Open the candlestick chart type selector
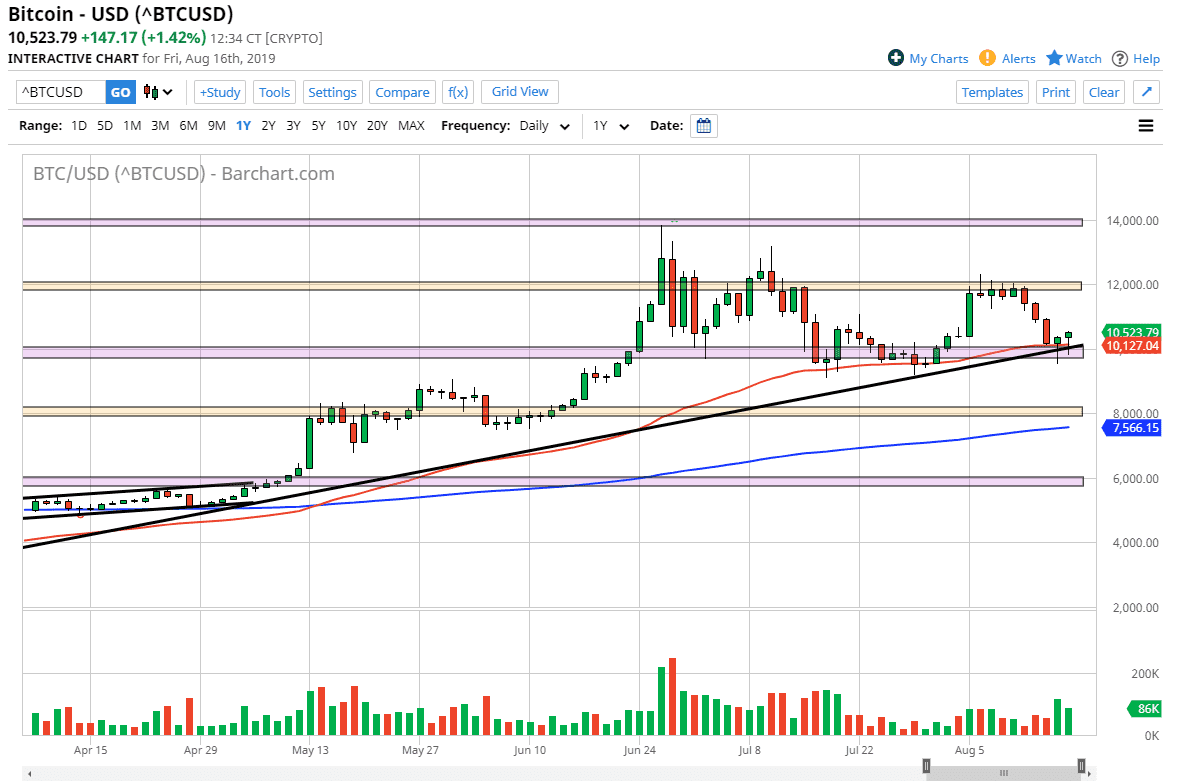This screenshot has width=1177, height=783. [158, 92]
